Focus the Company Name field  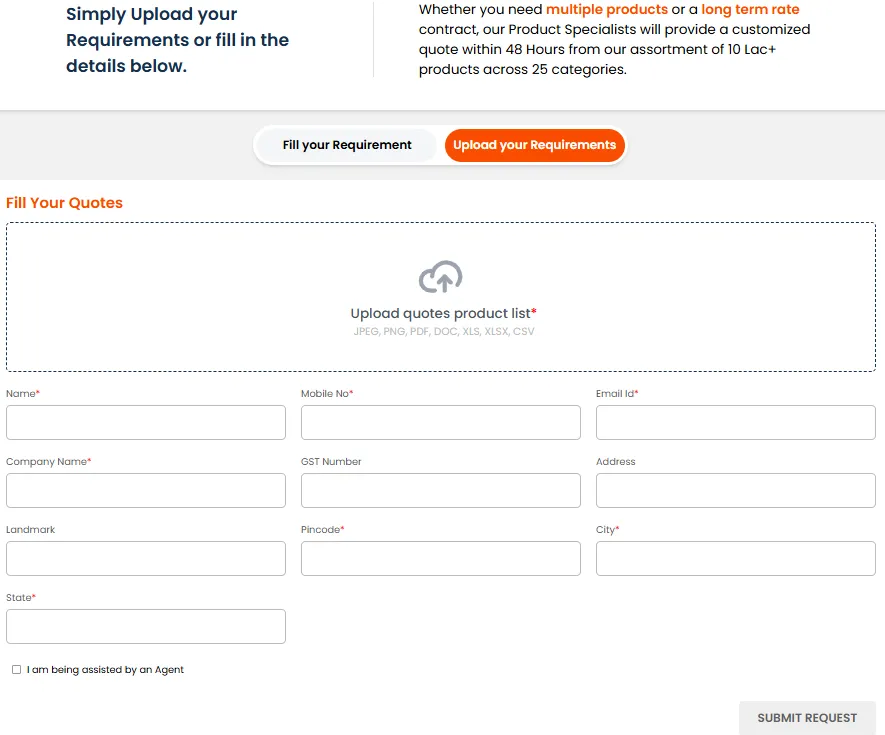[x=146, y=491]
